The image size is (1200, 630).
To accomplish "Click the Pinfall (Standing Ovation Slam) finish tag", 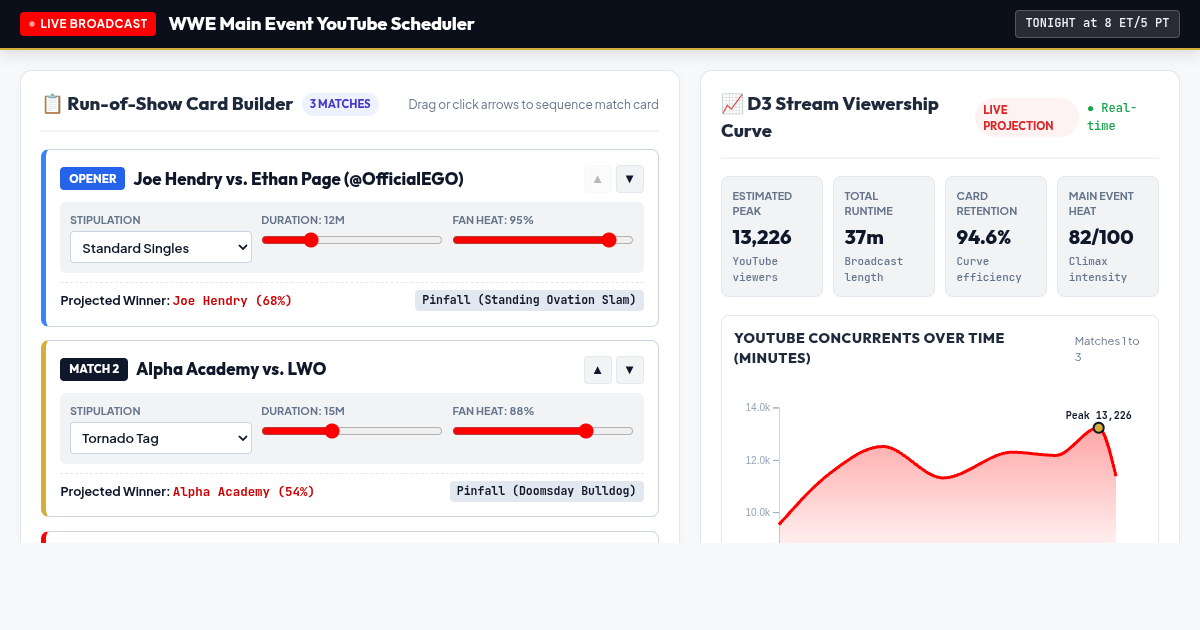I will [530, 300].
